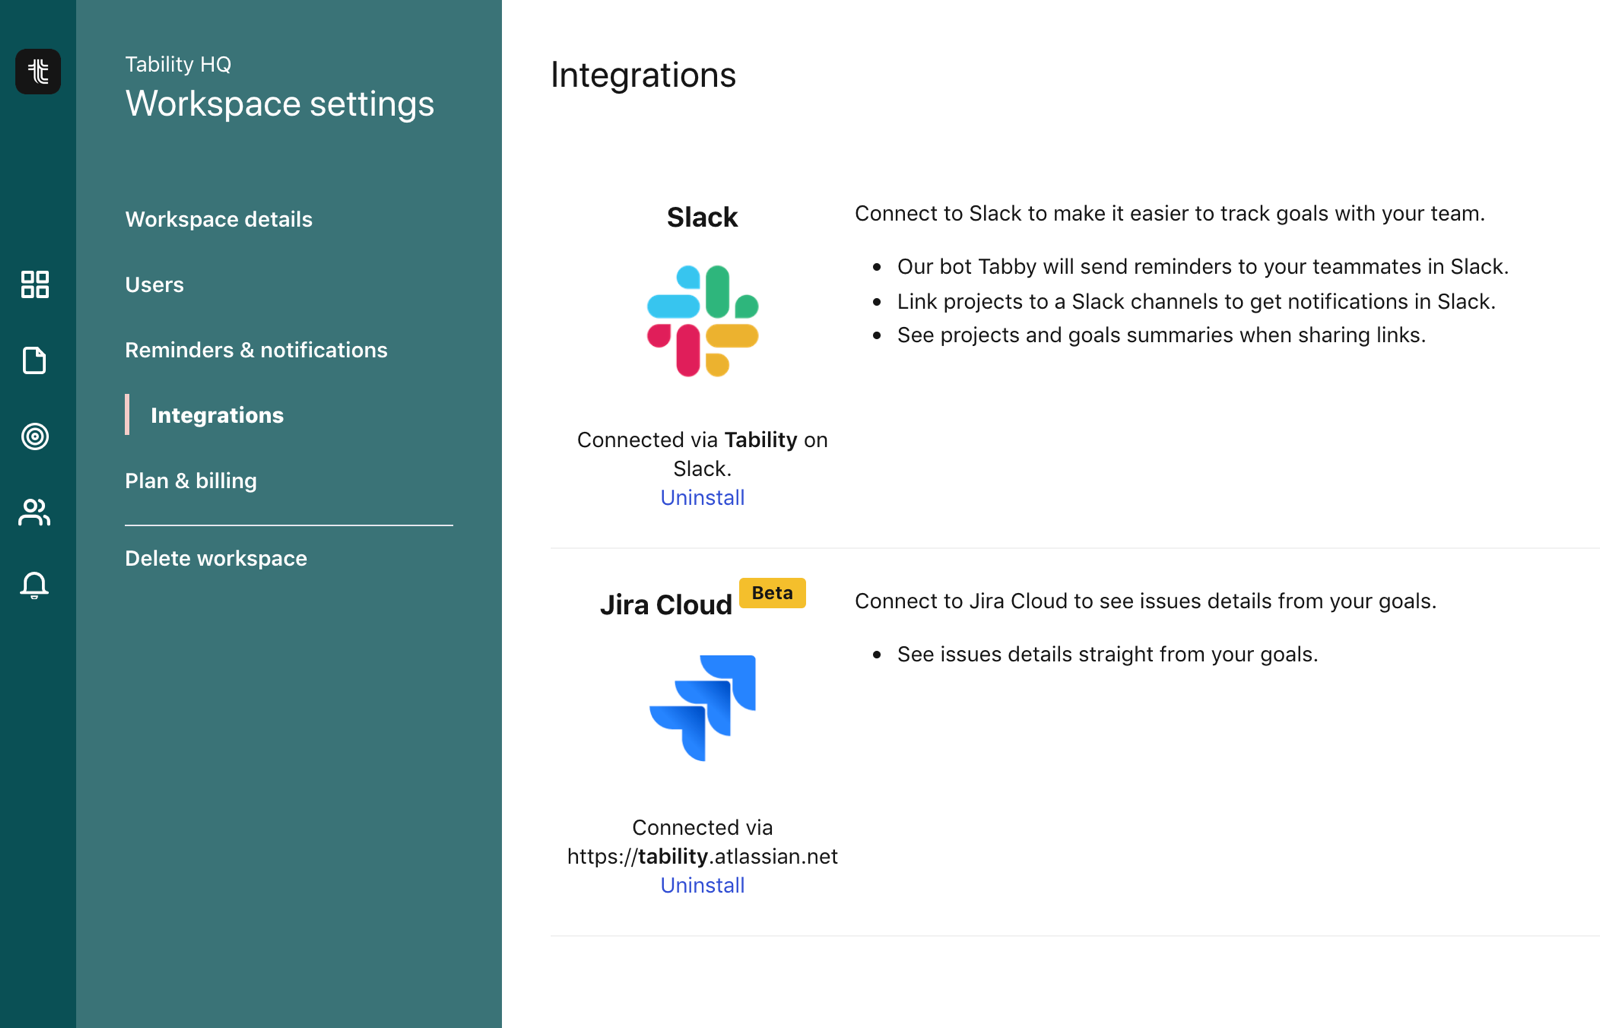The width and height of the screenshot is (1600, 1028).
Task: Click the Jira Cloud integration title
Action: (x=666, y=605)
